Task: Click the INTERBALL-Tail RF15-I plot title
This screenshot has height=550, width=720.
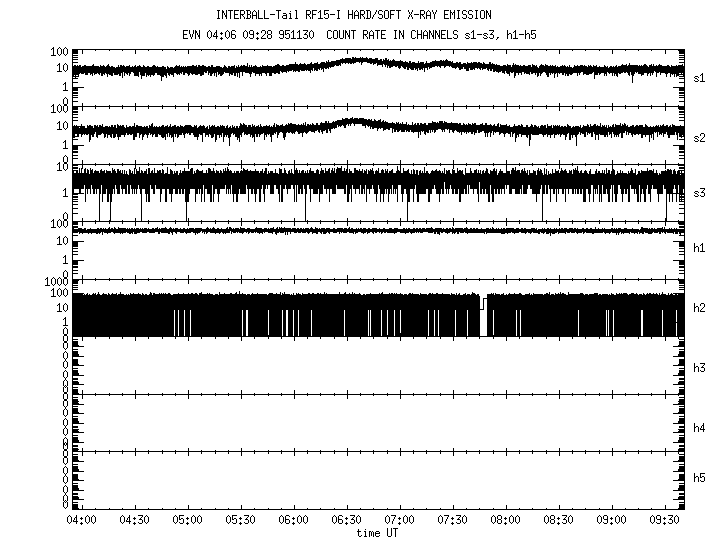Action: 353,15
